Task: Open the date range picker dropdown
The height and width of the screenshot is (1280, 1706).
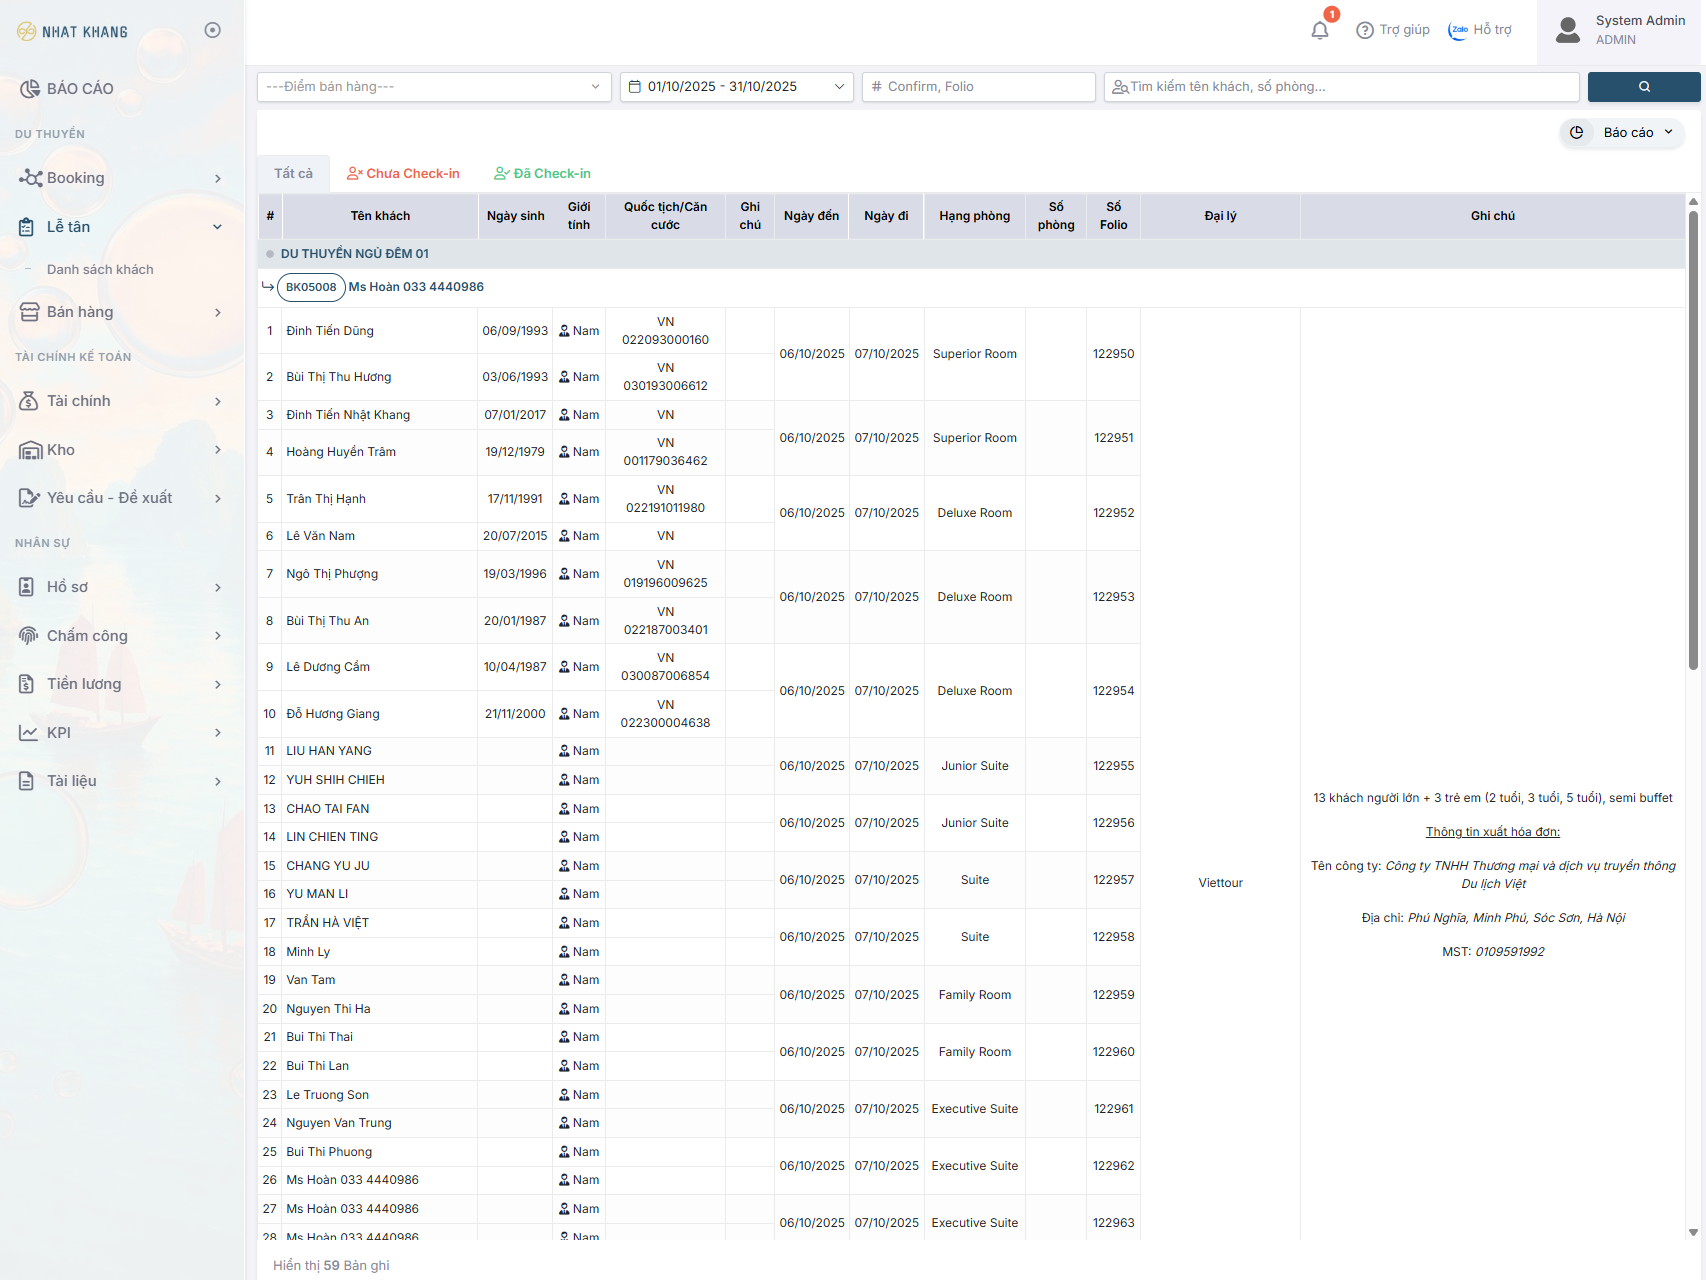Action: click(736, 87)
